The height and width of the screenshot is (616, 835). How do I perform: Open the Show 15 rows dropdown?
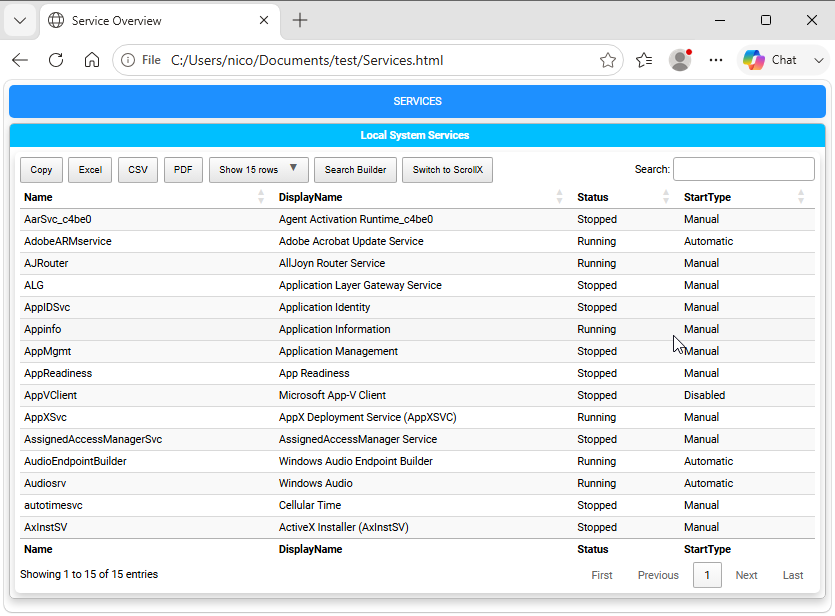tap(258, 170)
